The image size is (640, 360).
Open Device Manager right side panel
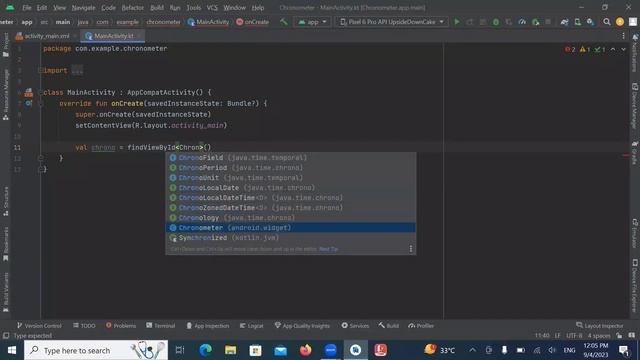click(x=635, y=106)
